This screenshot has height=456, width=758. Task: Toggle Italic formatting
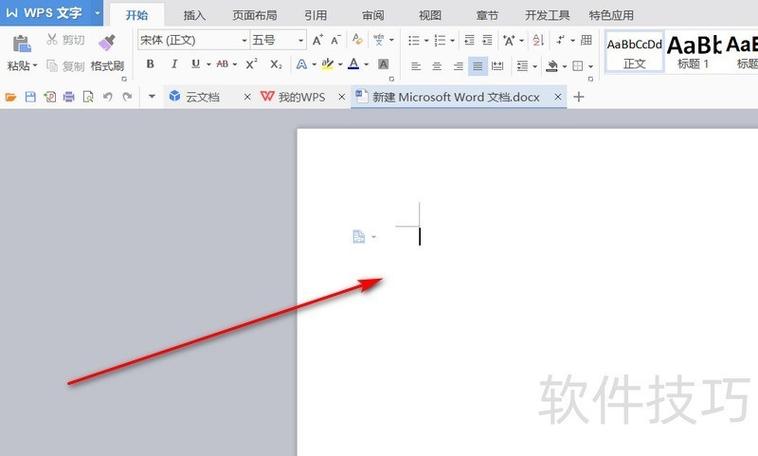pyautogui.click(x=174, y=64)
